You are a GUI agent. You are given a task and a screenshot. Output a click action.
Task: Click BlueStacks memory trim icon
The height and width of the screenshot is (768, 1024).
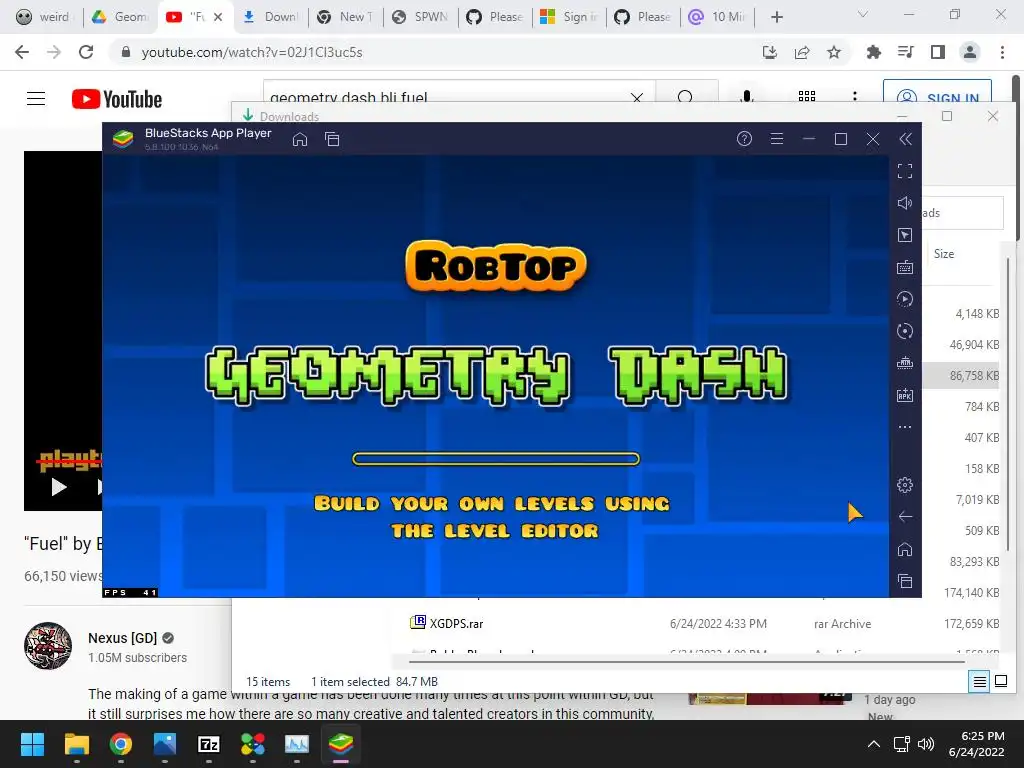(905, 363)
